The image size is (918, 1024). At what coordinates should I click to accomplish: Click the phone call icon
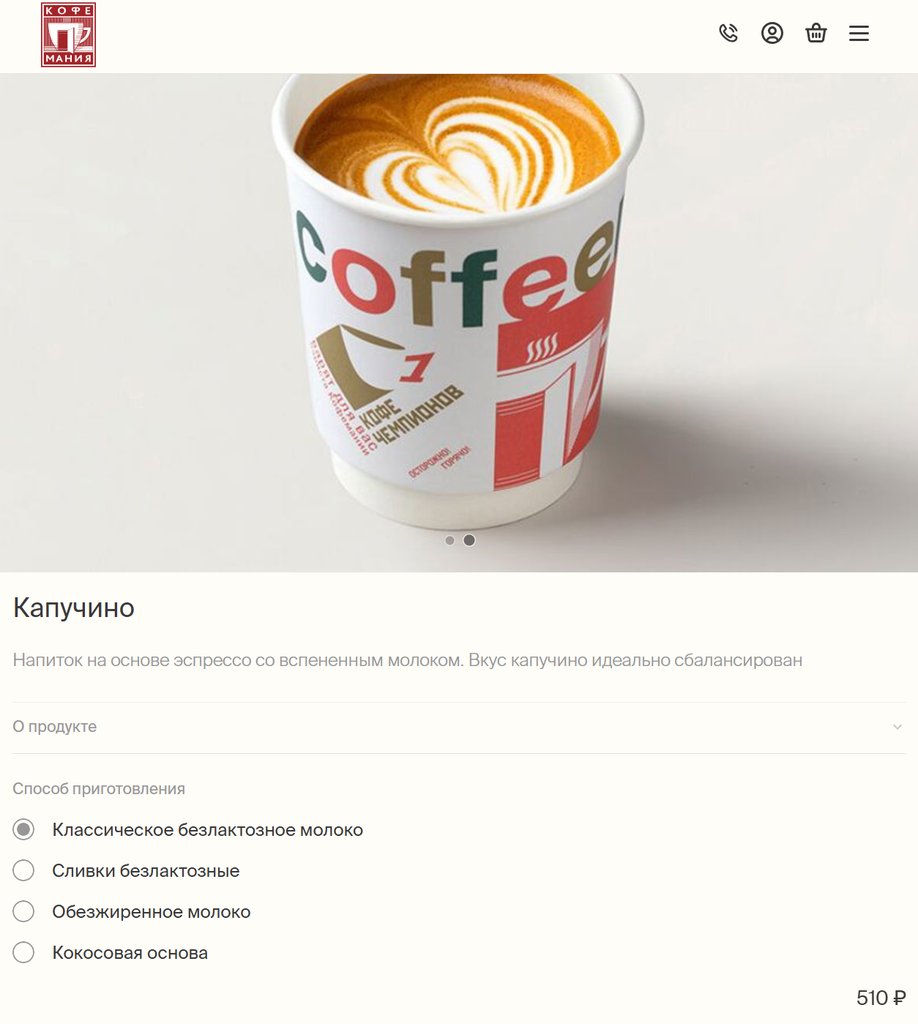coord(728,33)
